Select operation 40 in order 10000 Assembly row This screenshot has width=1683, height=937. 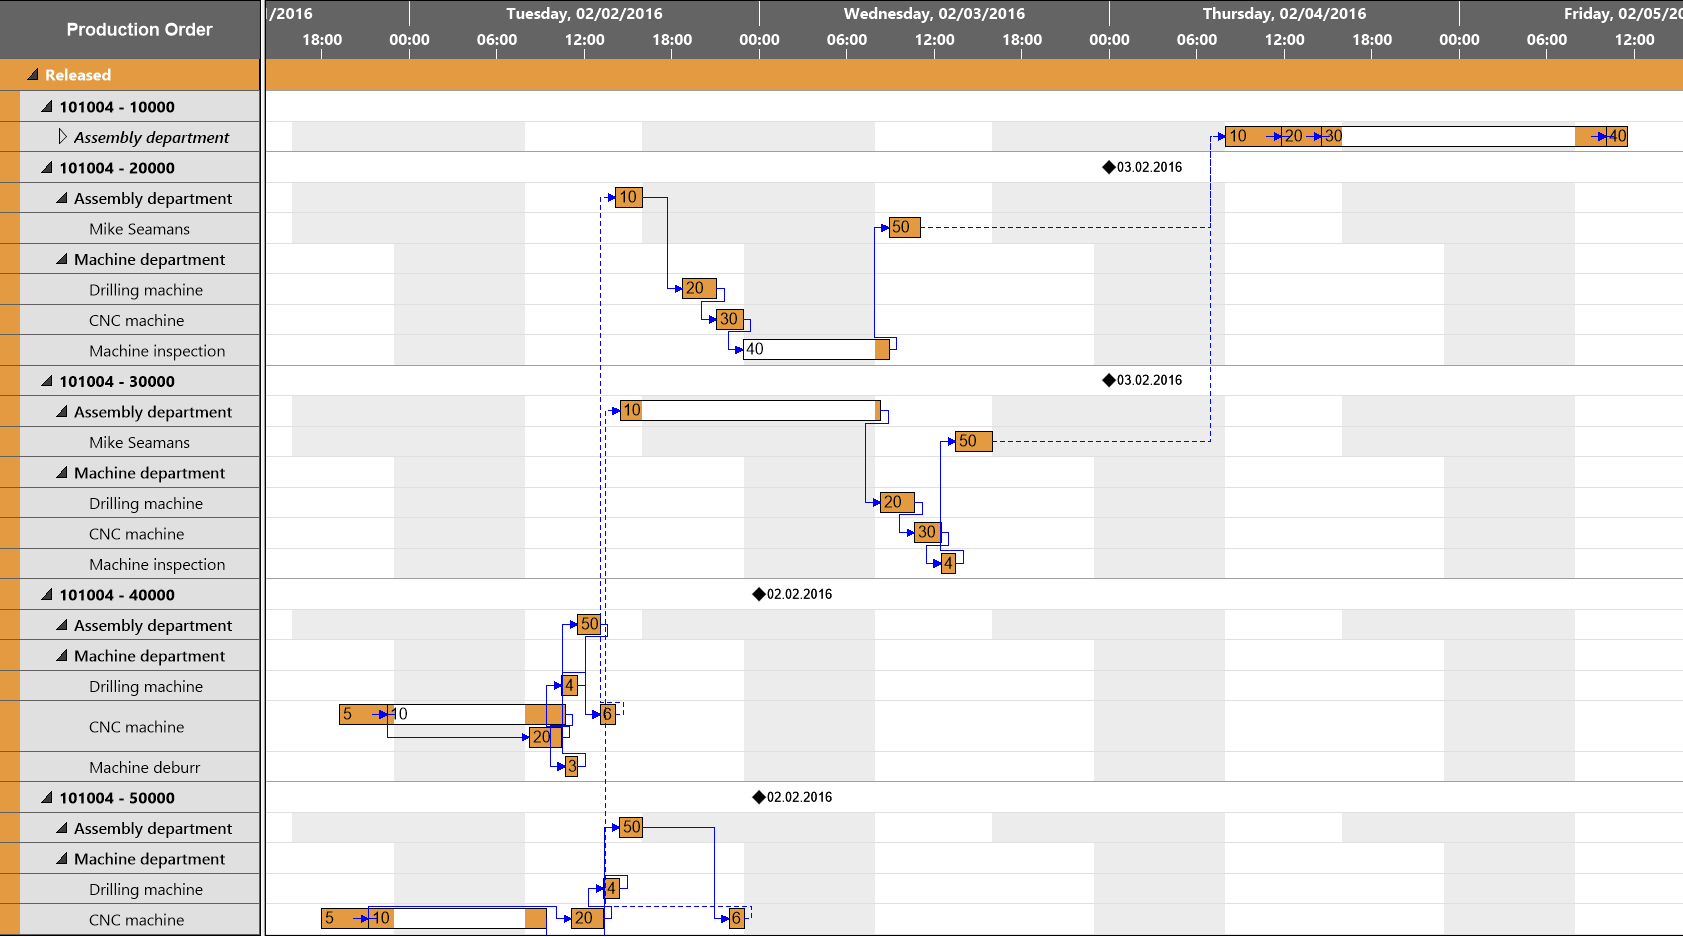click(1617, 136)
